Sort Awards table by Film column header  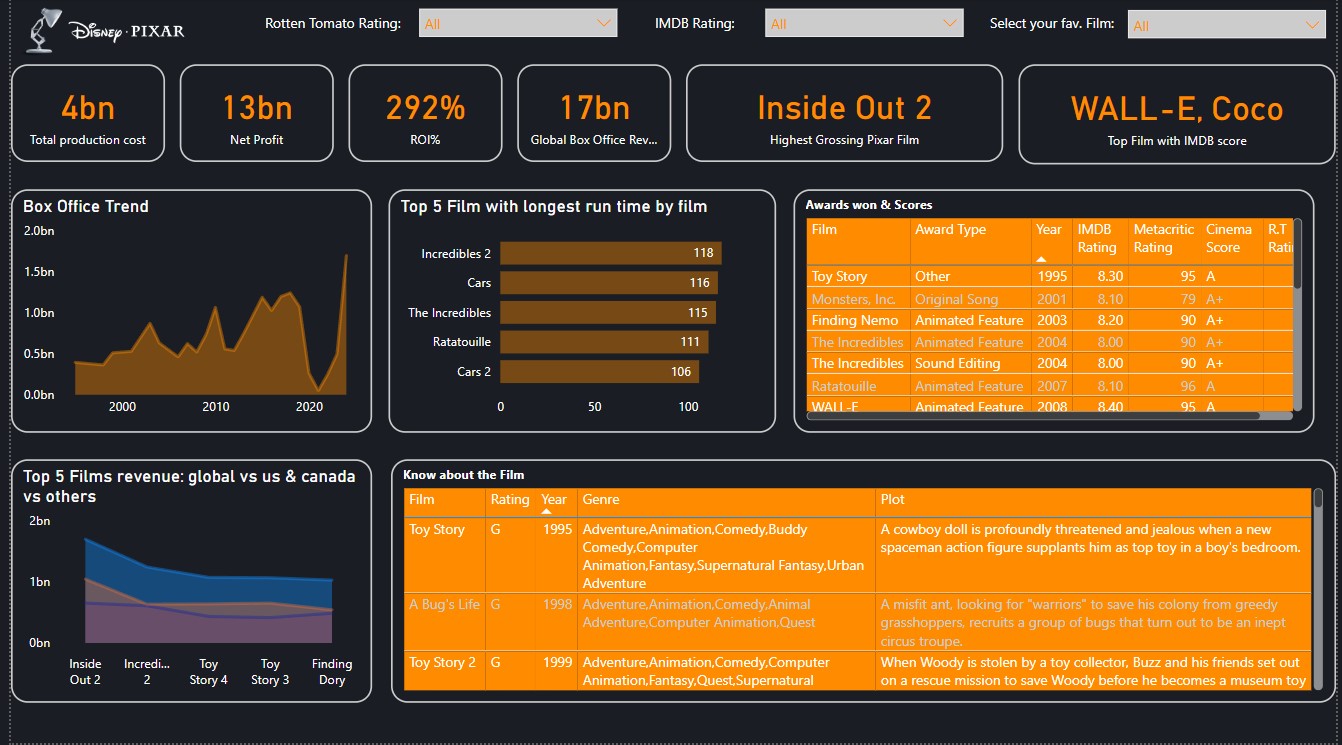point(859,241)
